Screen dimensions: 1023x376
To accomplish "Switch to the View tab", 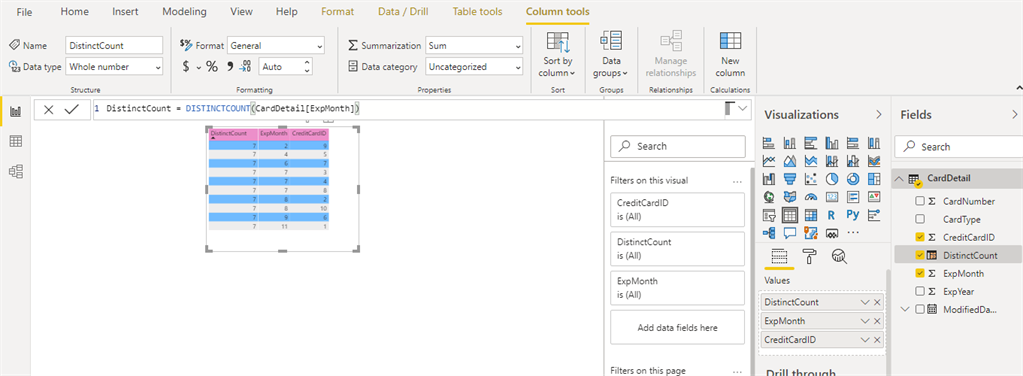I will coord(241,12).
